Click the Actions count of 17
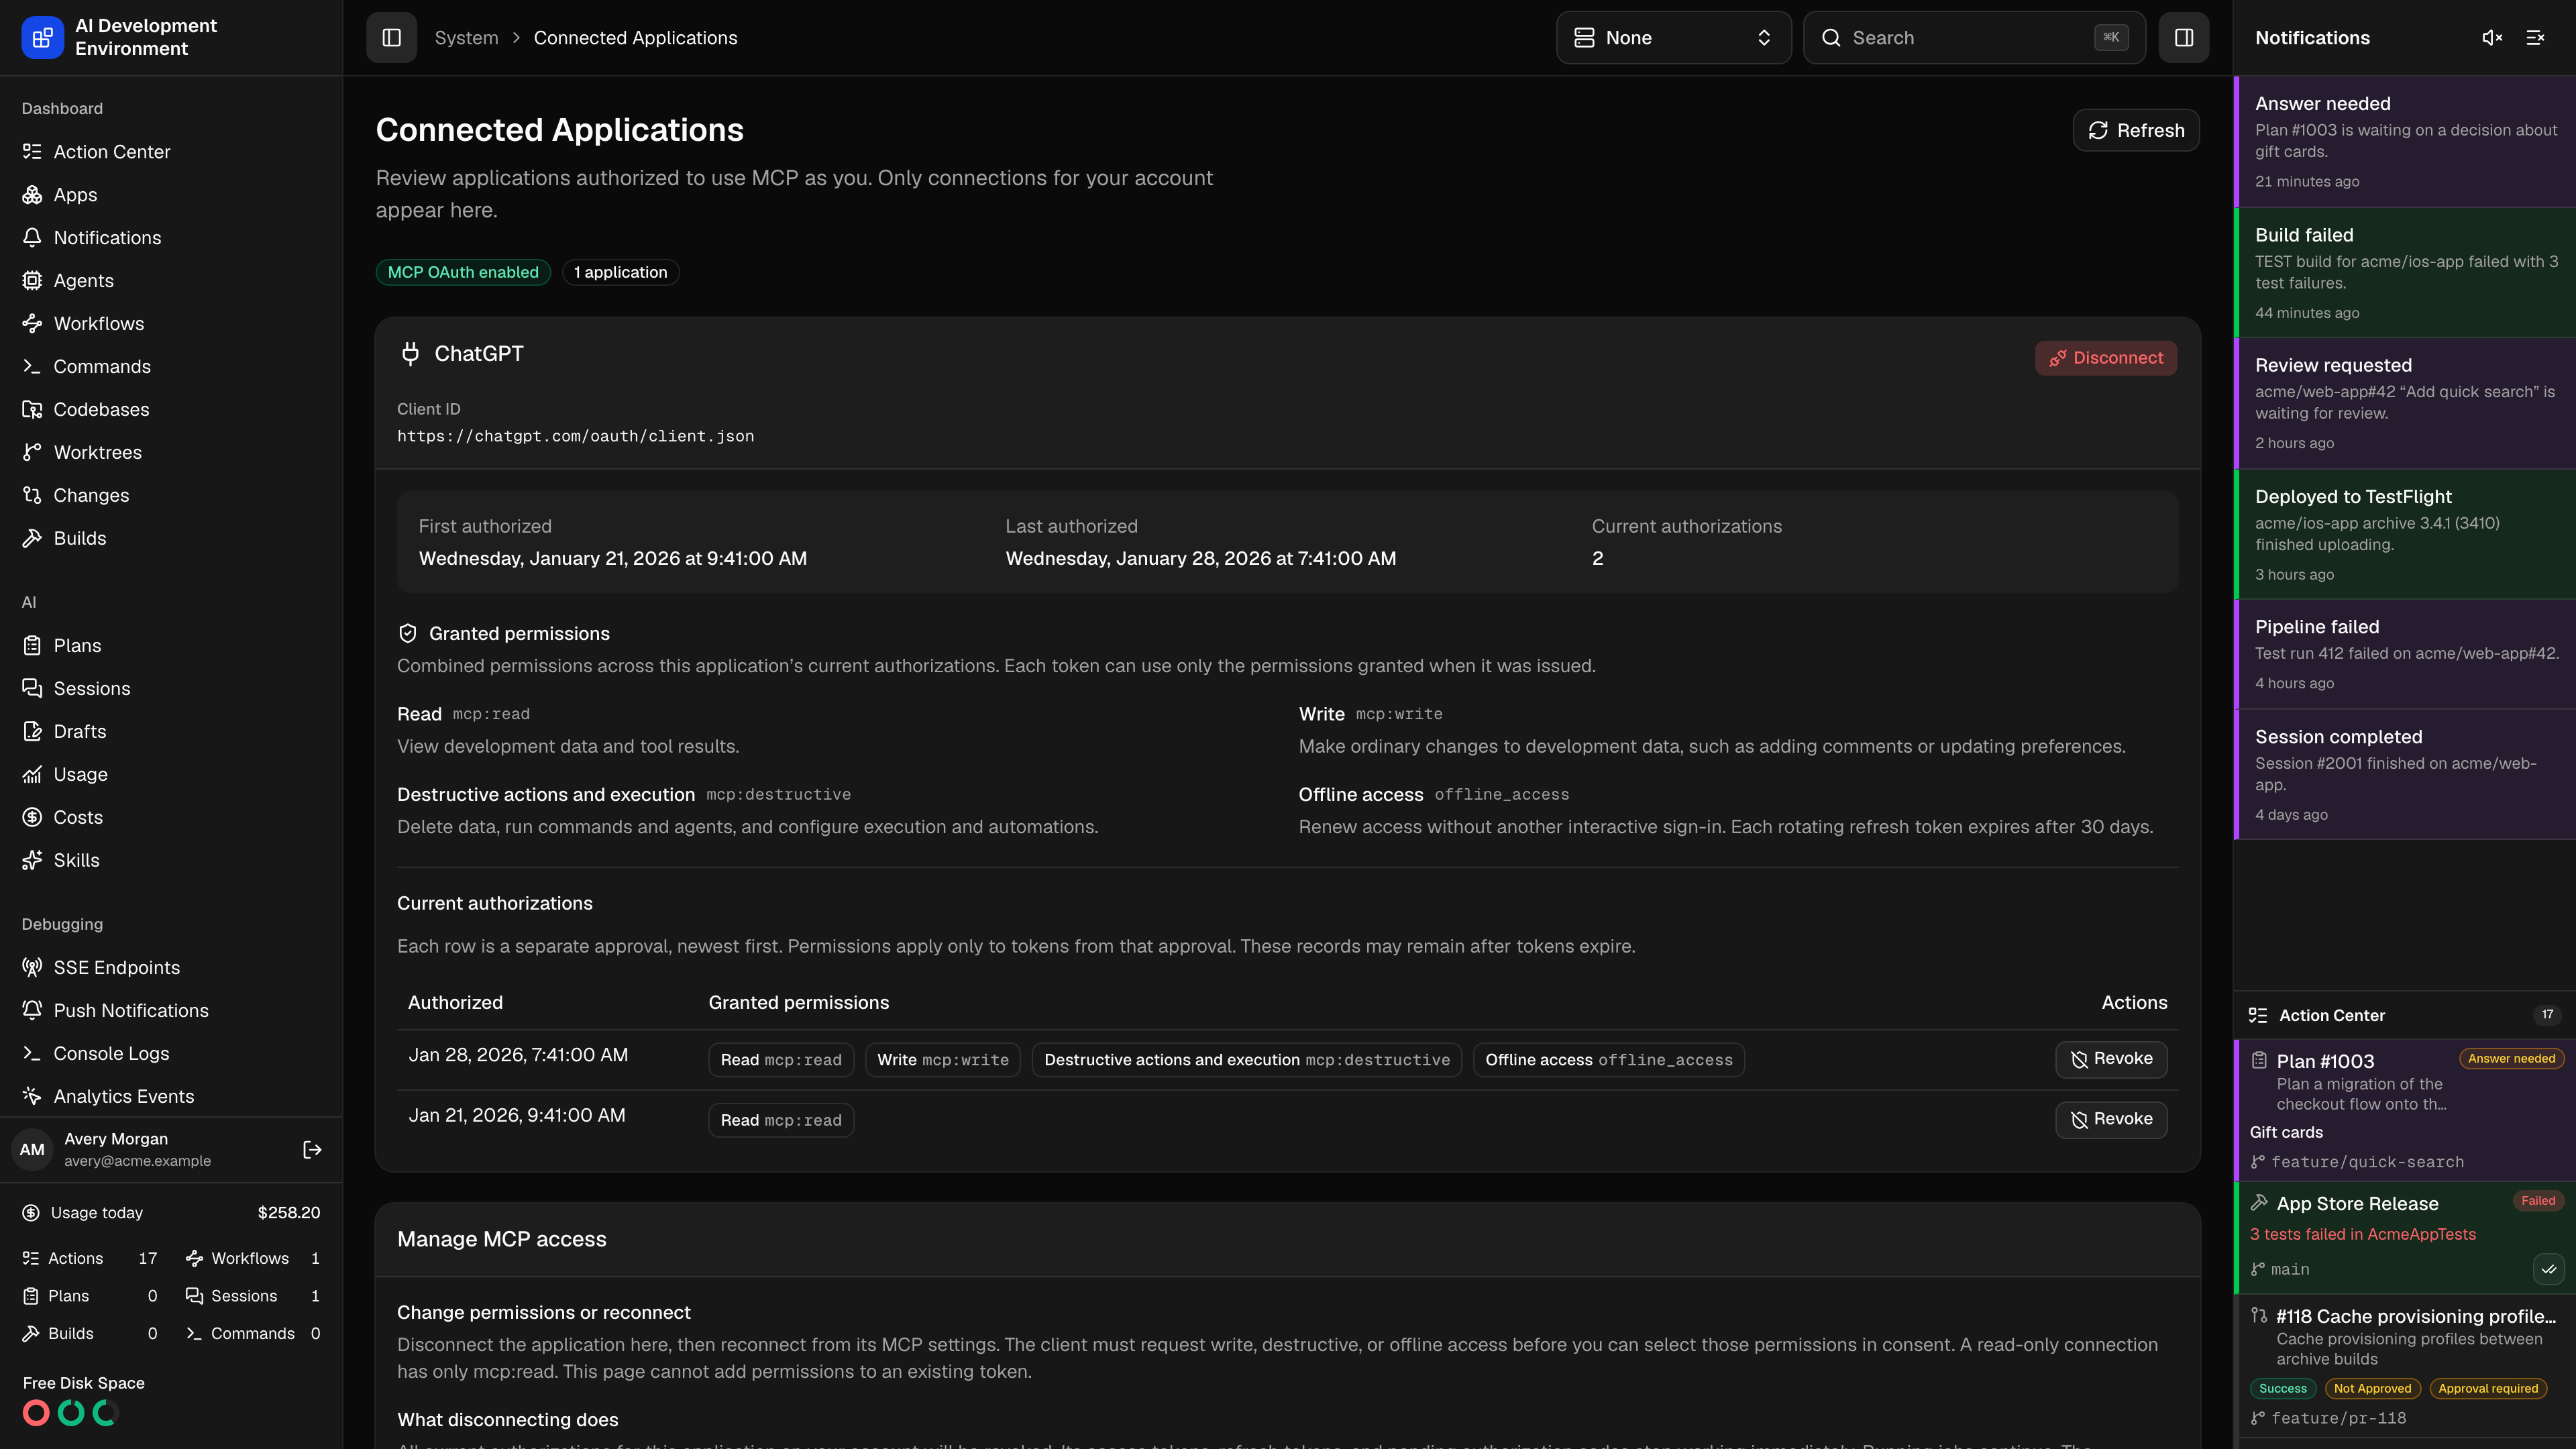Image resolution: width=2576 pixels, height=1449 pixels. [x=147, y=1258]
